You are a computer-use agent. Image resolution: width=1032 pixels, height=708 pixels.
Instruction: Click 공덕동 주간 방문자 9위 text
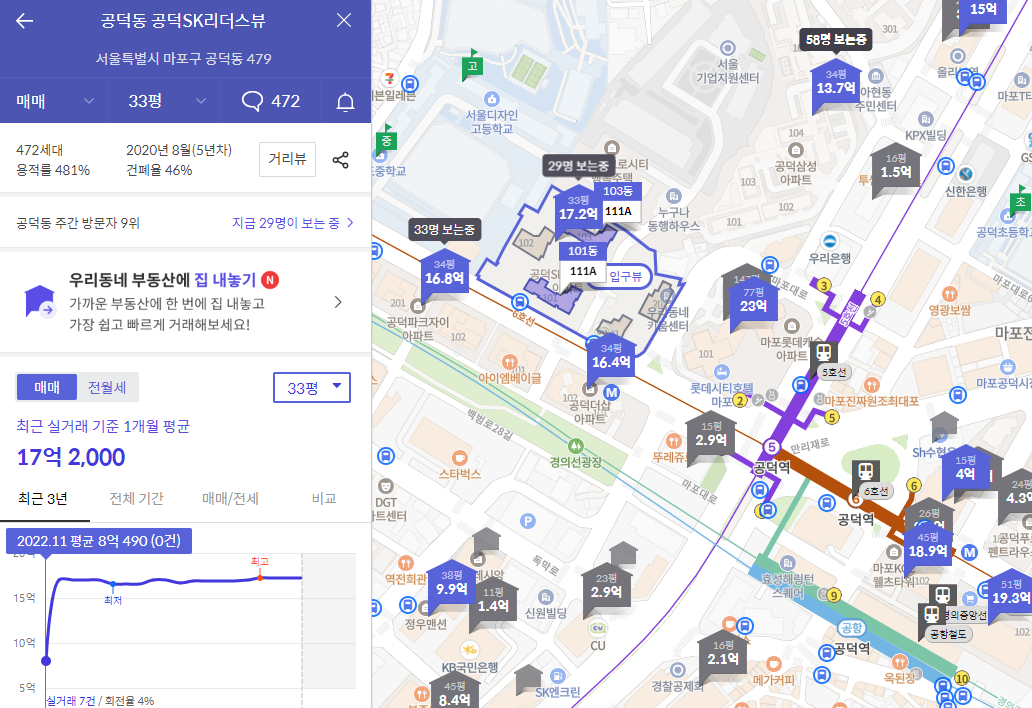78,223
